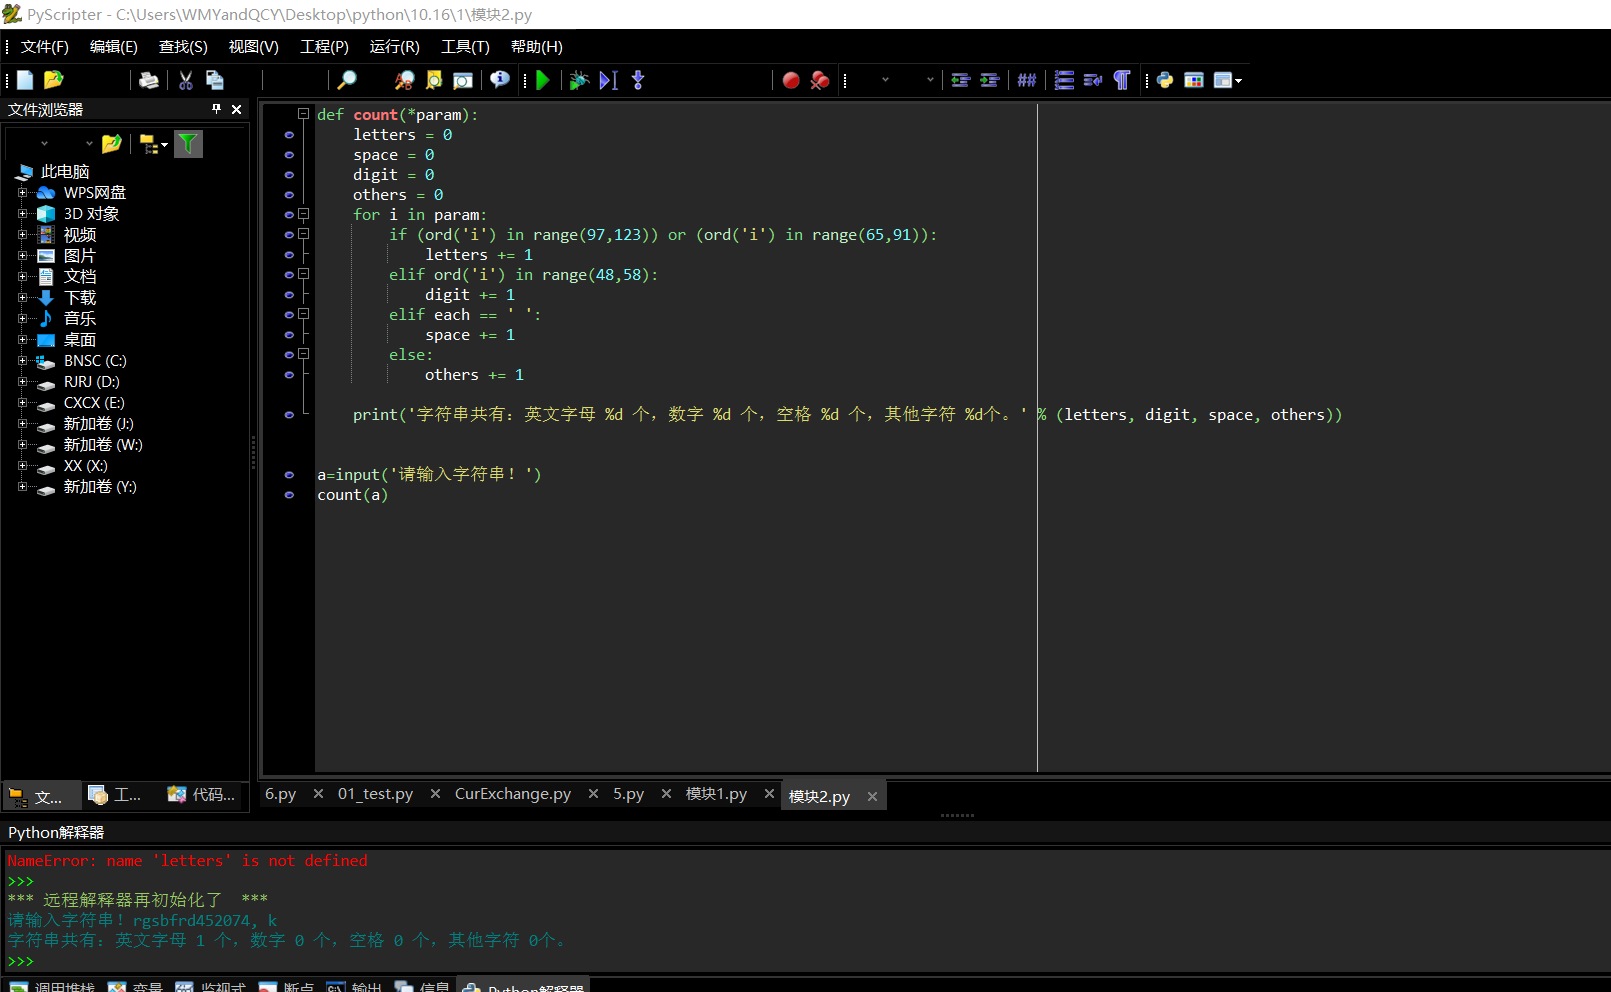Open the 工具(T) menu

click(465, 47)
